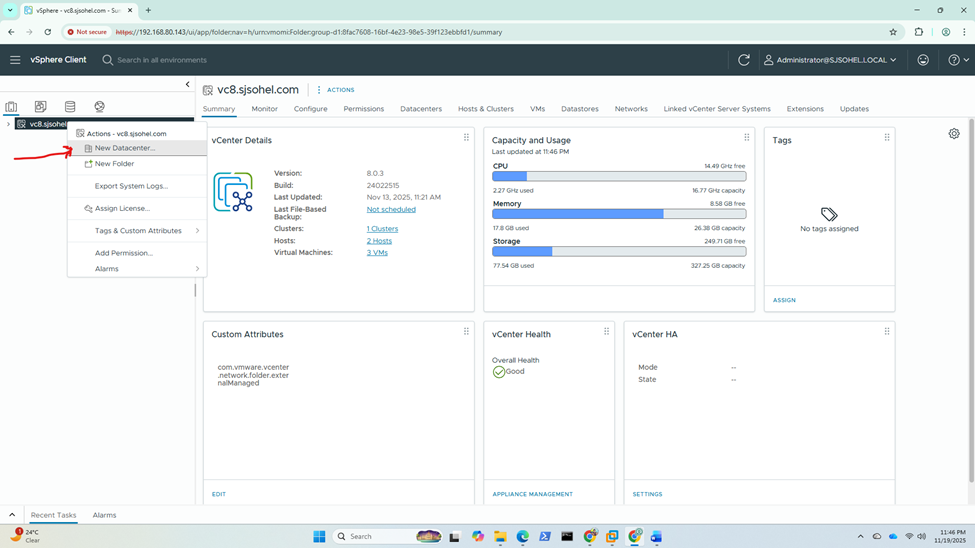
Task: Switch to the Alarms bottom tab
Action: (x=104, y=515)
